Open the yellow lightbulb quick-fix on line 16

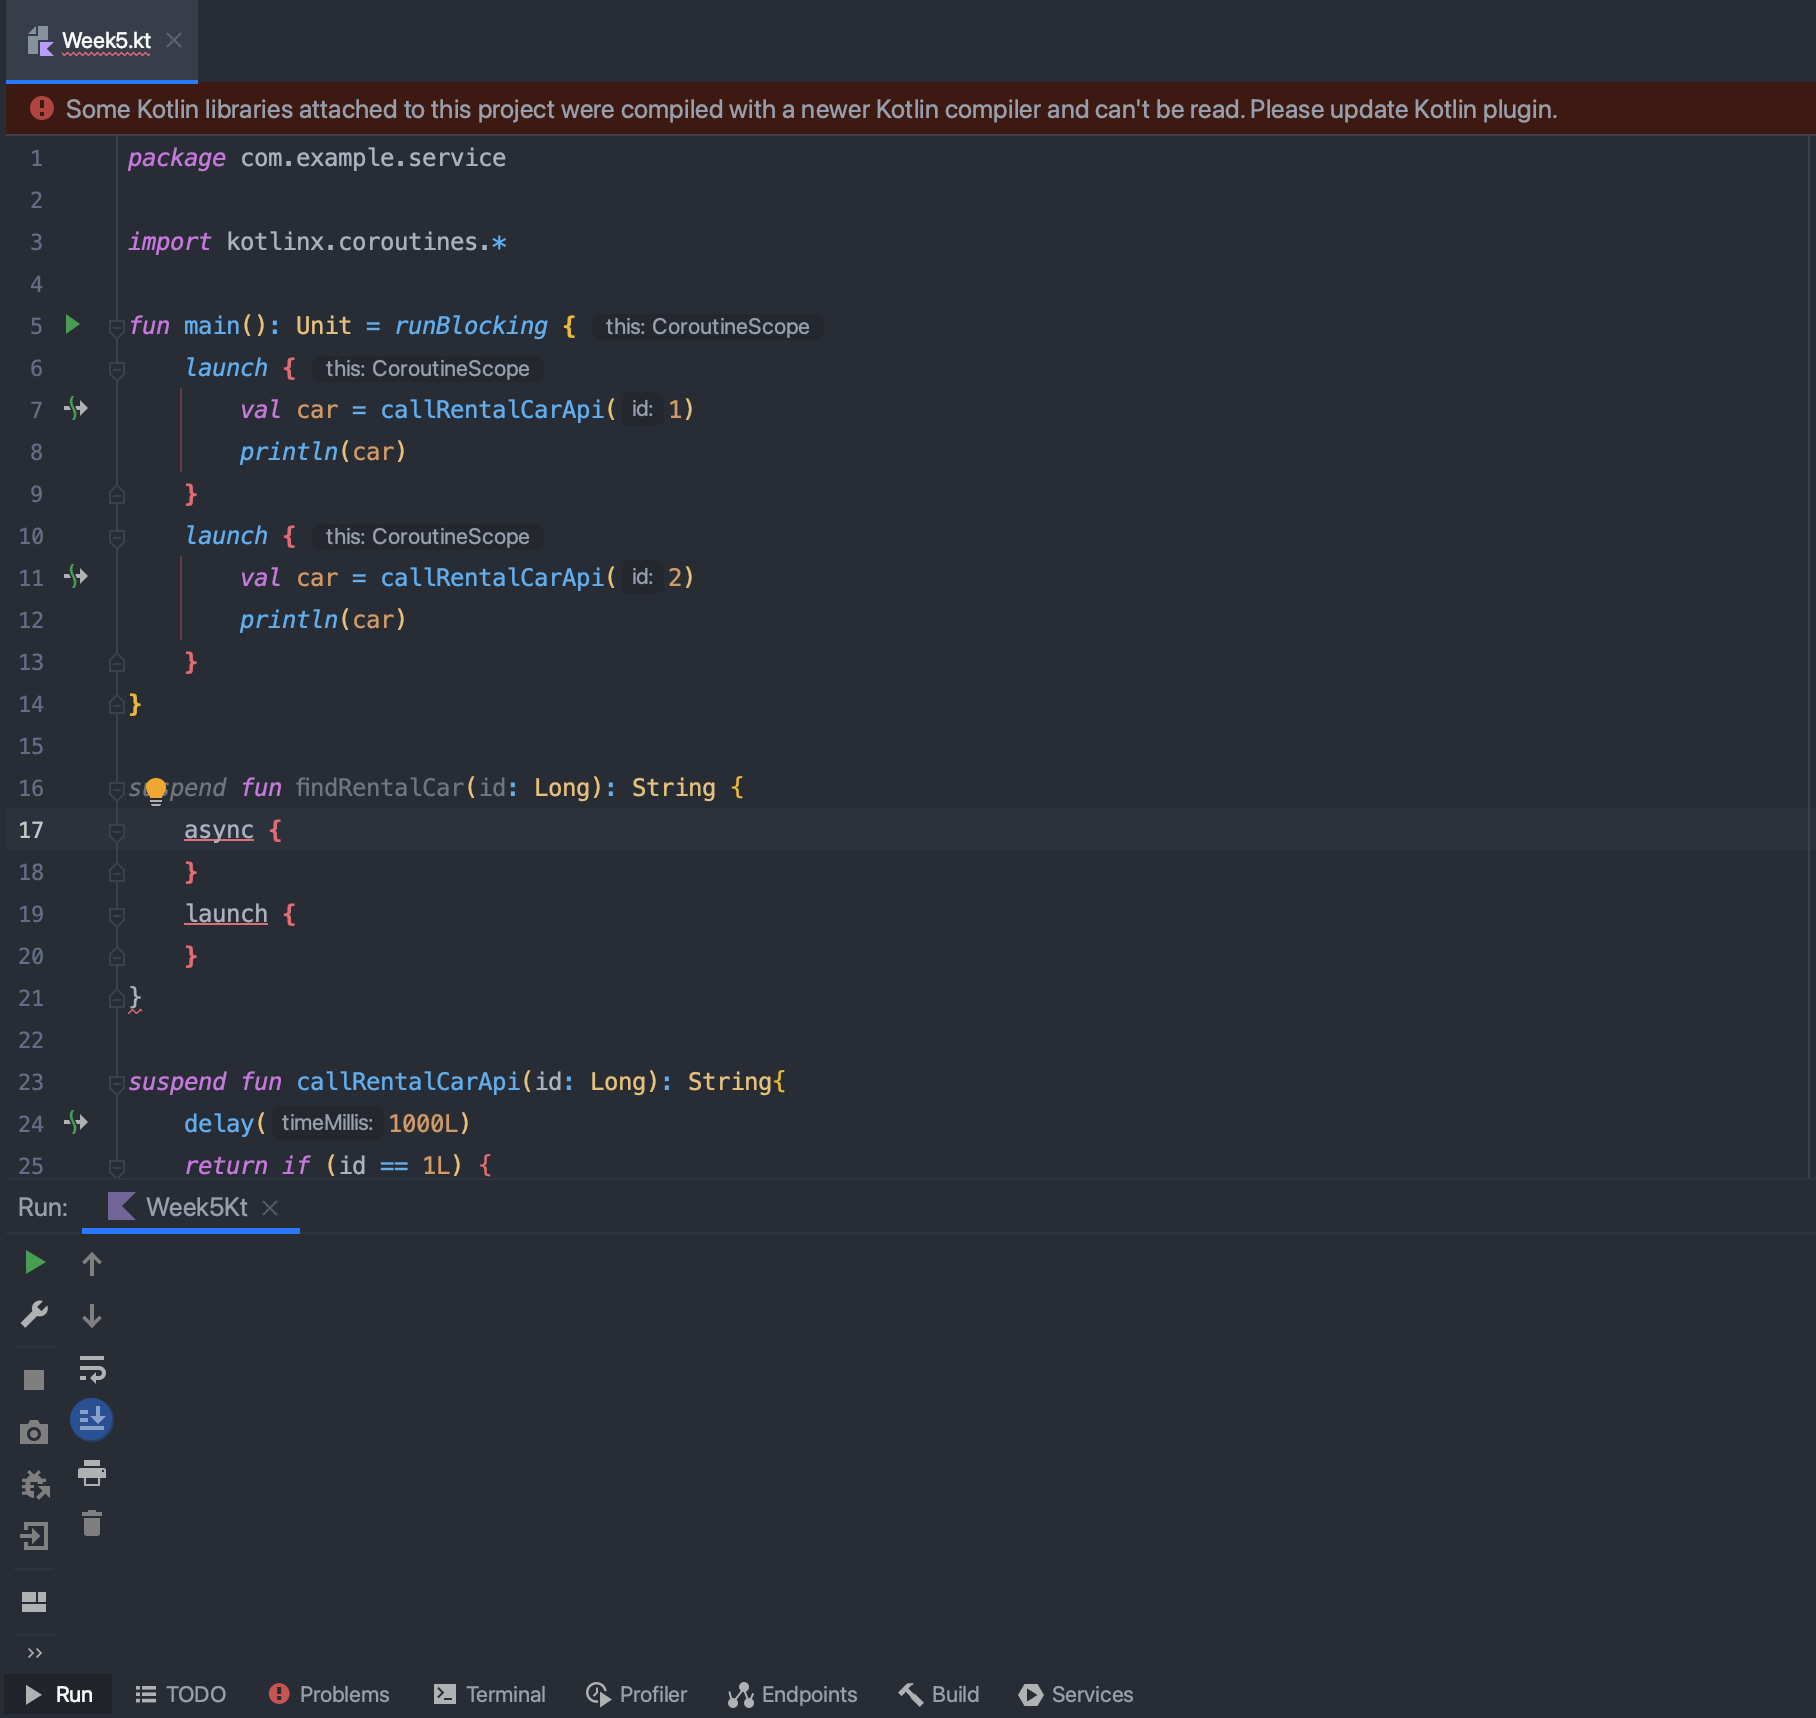coord(155,790)
